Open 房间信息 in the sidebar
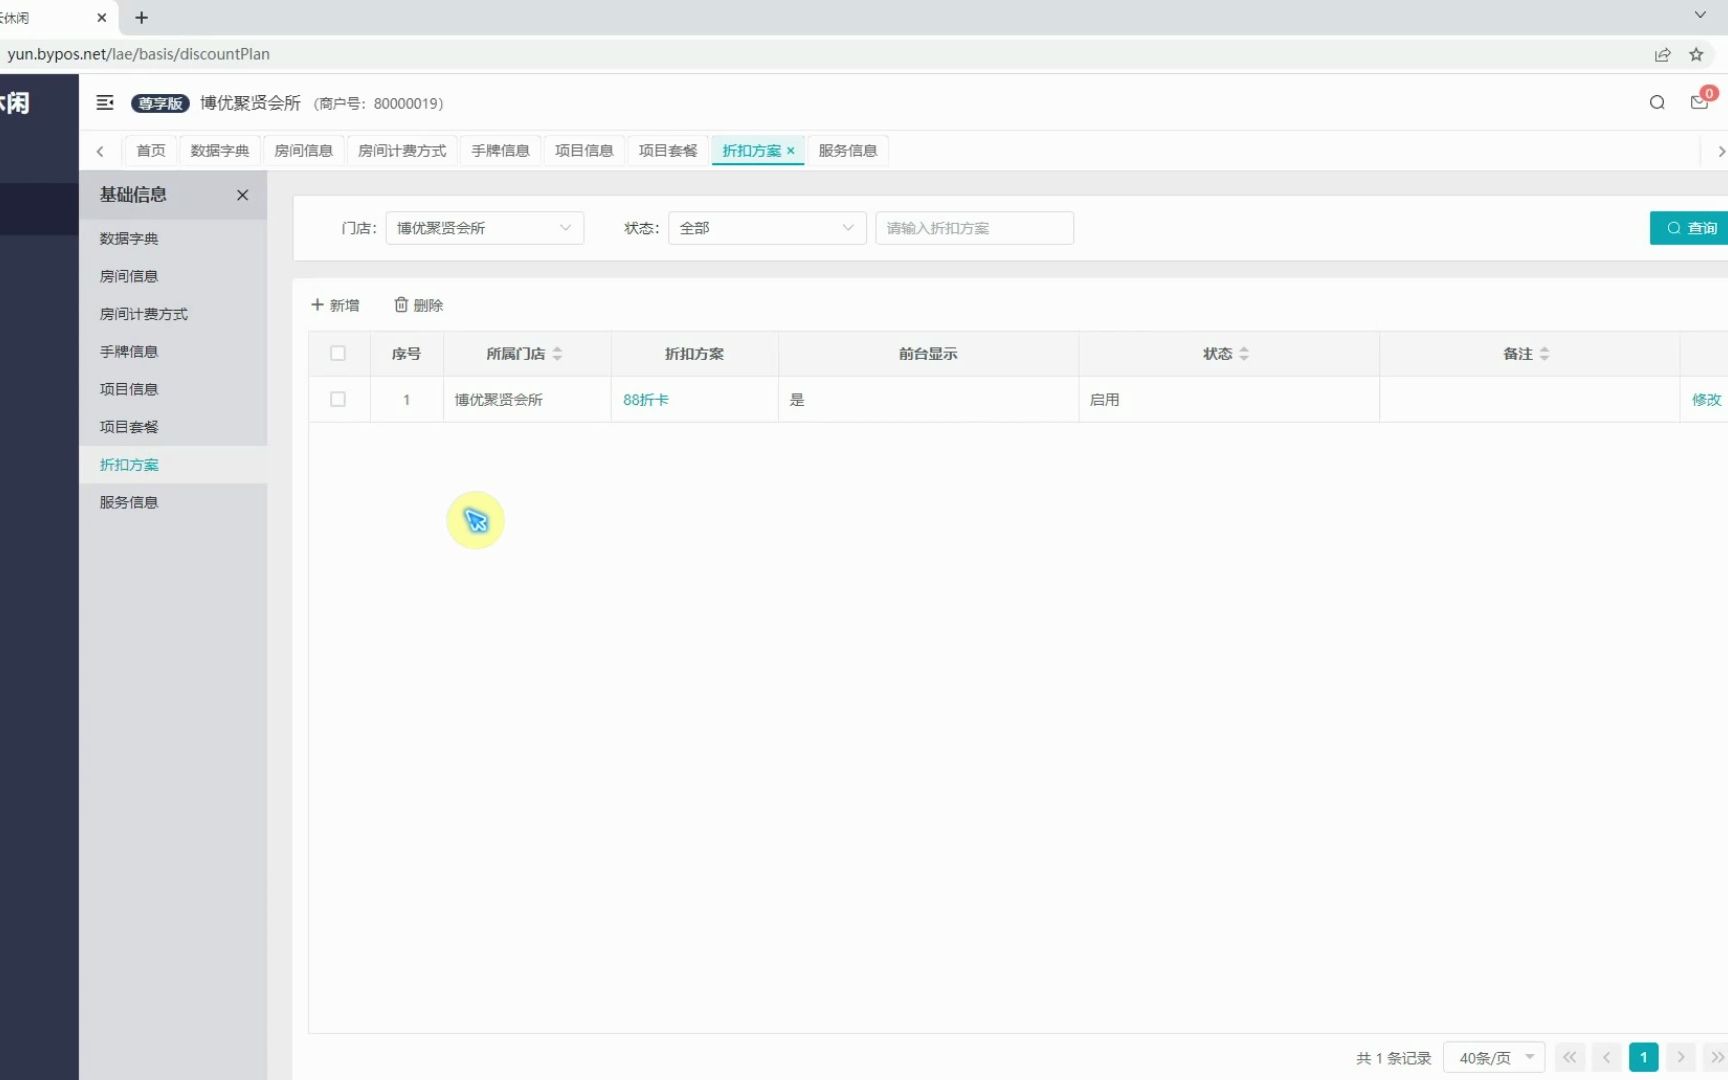Viewport: 1728px width, 1080px height. click(173, 276)
